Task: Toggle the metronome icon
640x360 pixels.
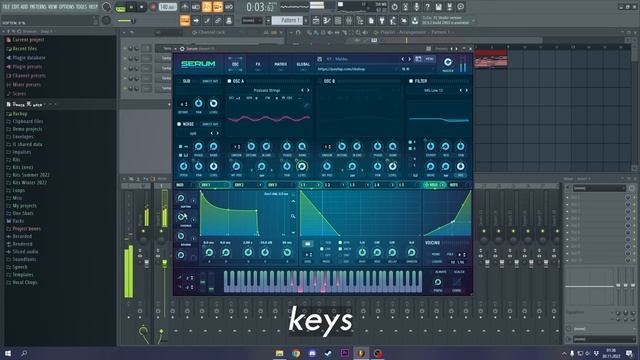Action: pos(185,7)
